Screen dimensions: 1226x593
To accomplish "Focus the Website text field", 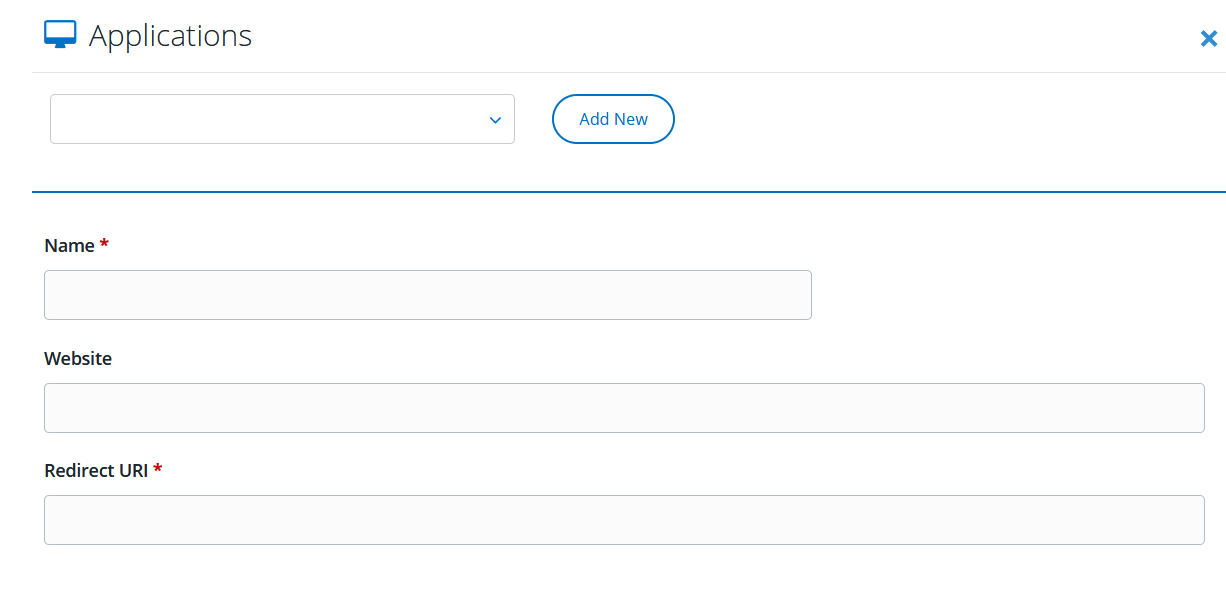I will click(625, 407).
